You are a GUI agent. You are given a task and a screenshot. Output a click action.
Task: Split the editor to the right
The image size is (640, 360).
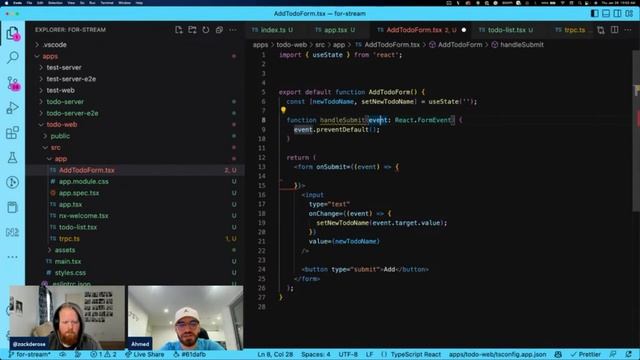(x=614, y=30)
